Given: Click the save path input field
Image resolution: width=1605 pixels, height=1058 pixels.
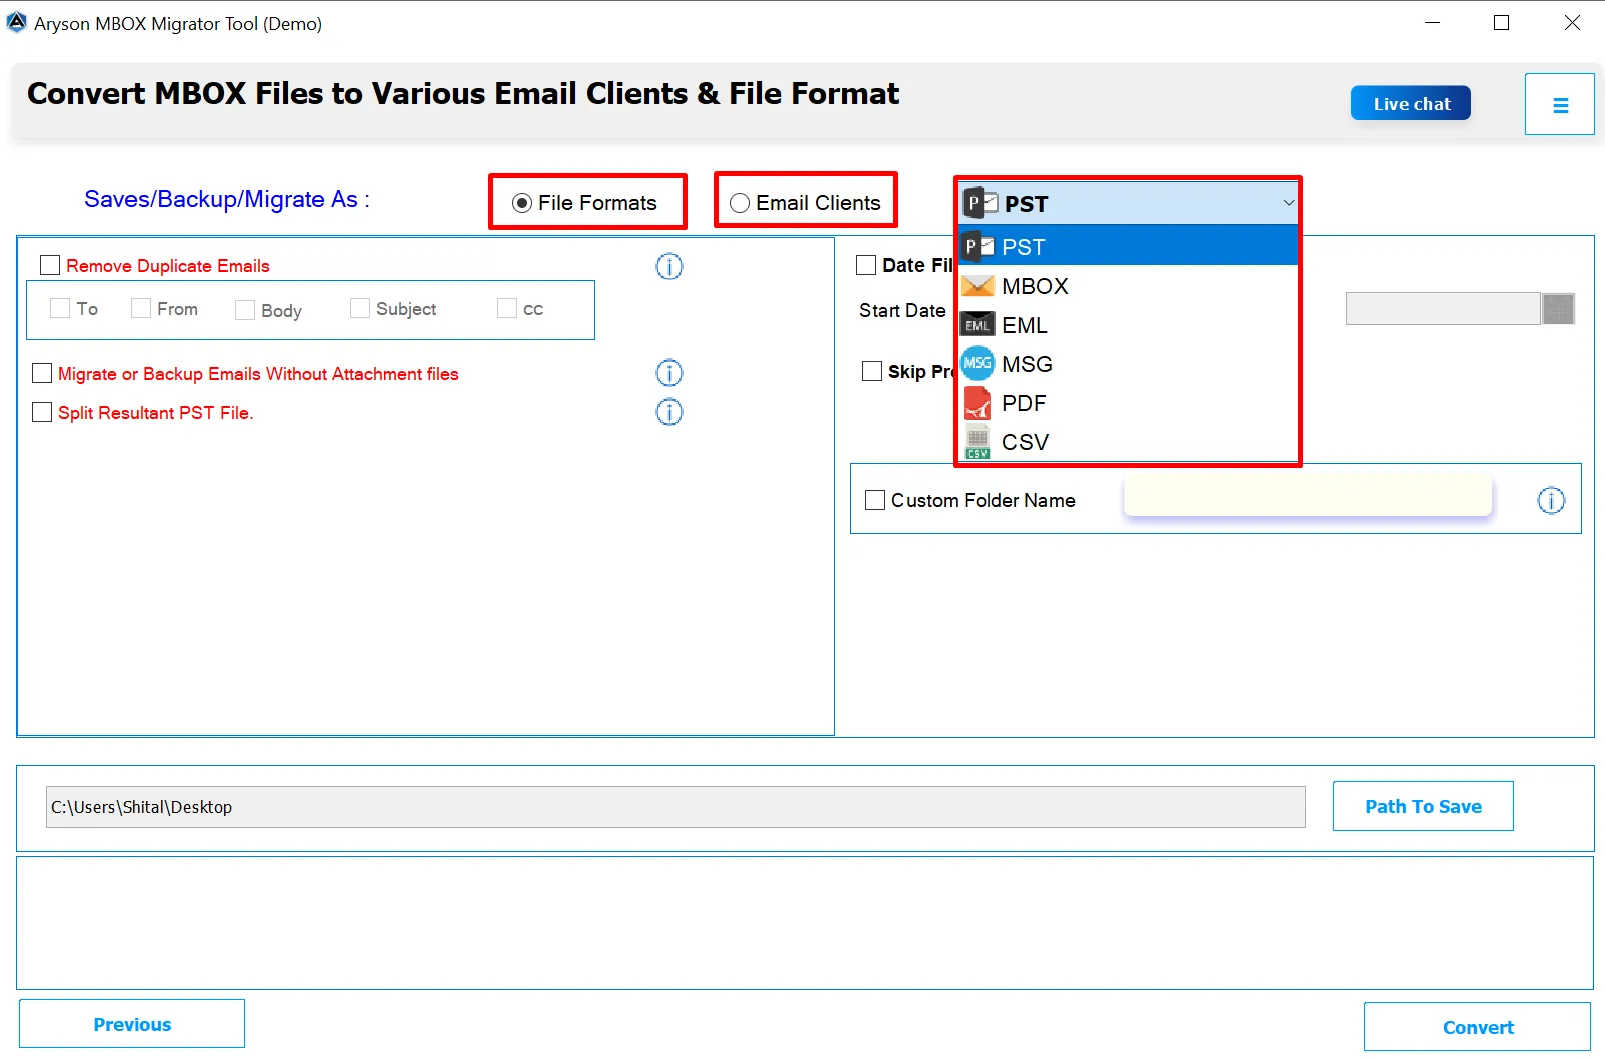Looking at the screenshot, I should point(675,806).
